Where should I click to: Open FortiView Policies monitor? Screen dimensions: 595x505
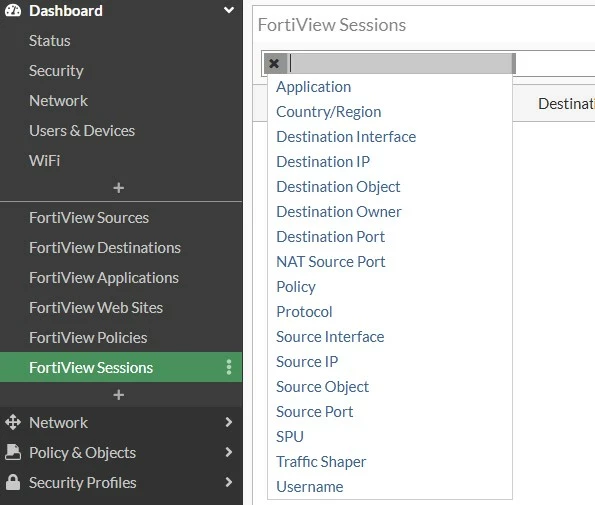click(x=88, y=338)
